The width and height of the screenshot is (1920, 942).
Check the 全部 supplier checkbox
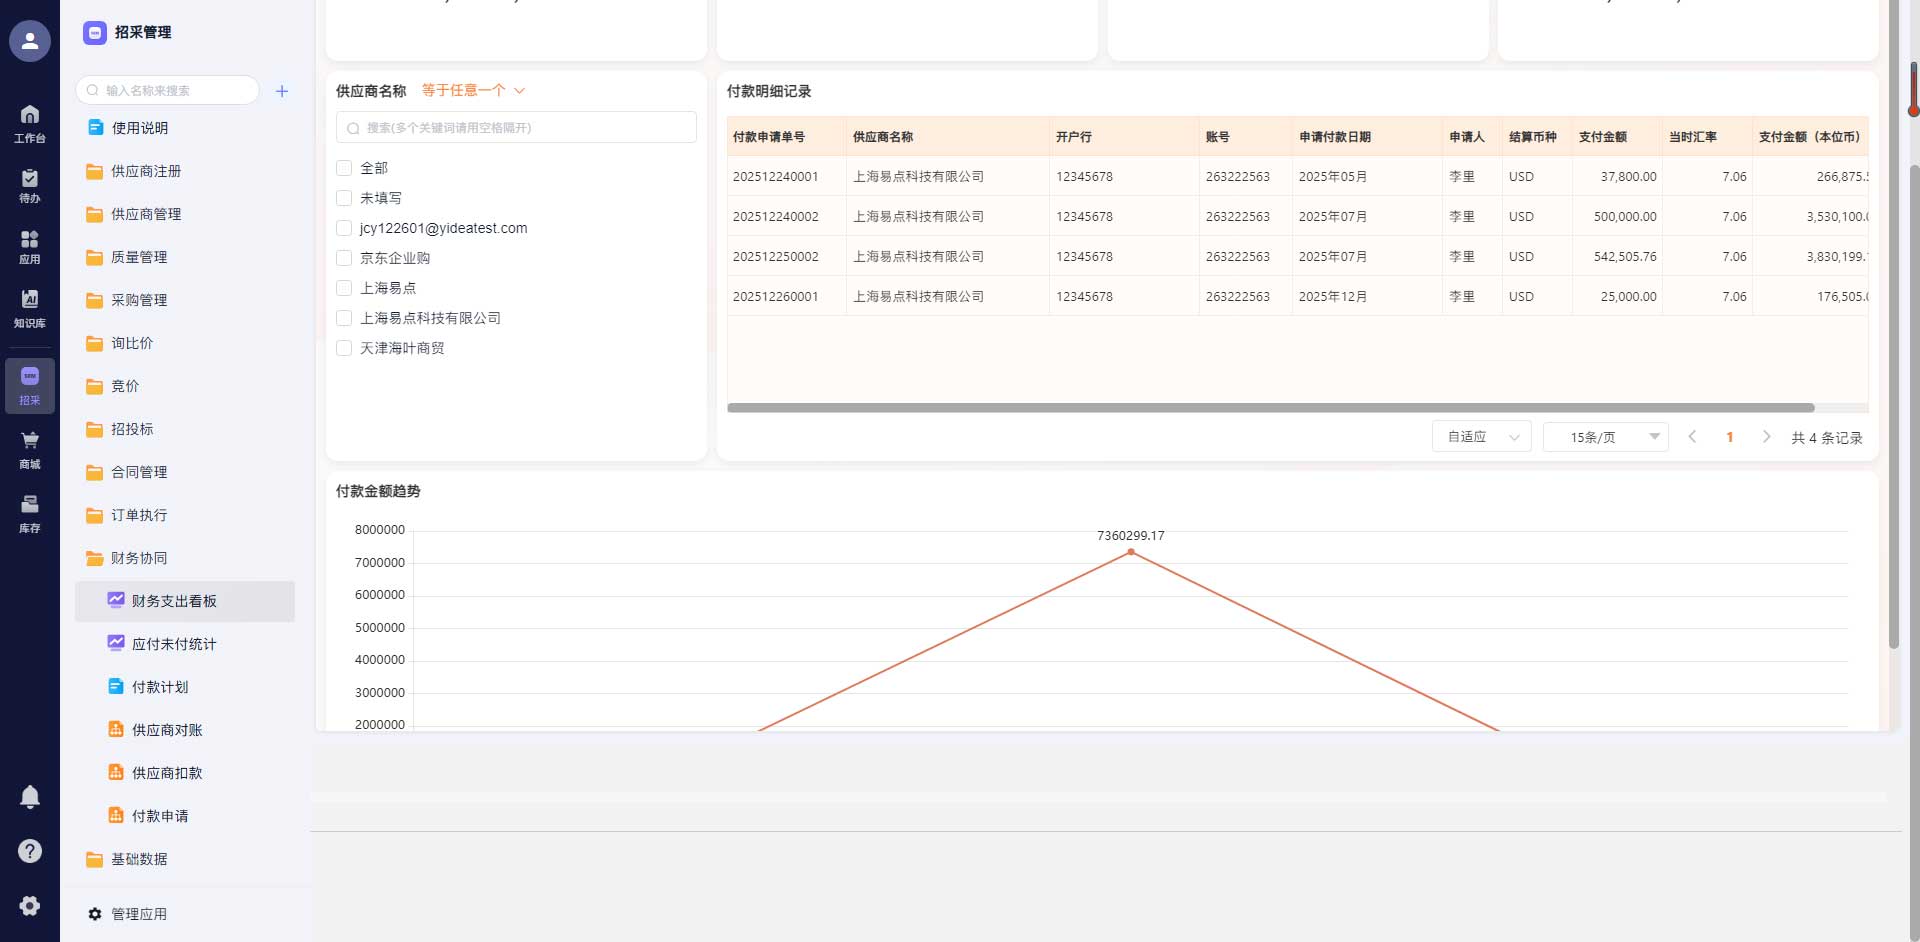tap(344, 168)
